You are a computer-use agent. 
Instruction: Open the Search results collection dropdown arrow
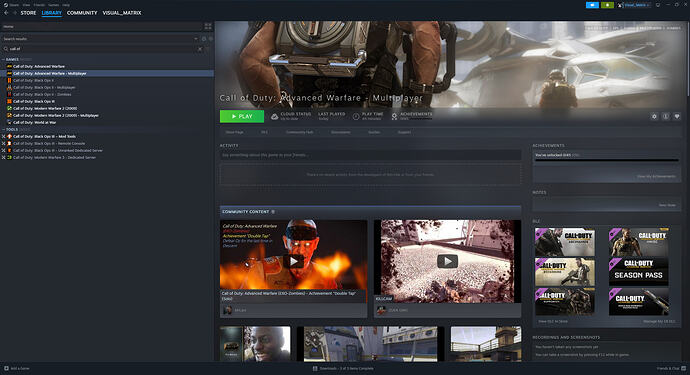[196, 39]
